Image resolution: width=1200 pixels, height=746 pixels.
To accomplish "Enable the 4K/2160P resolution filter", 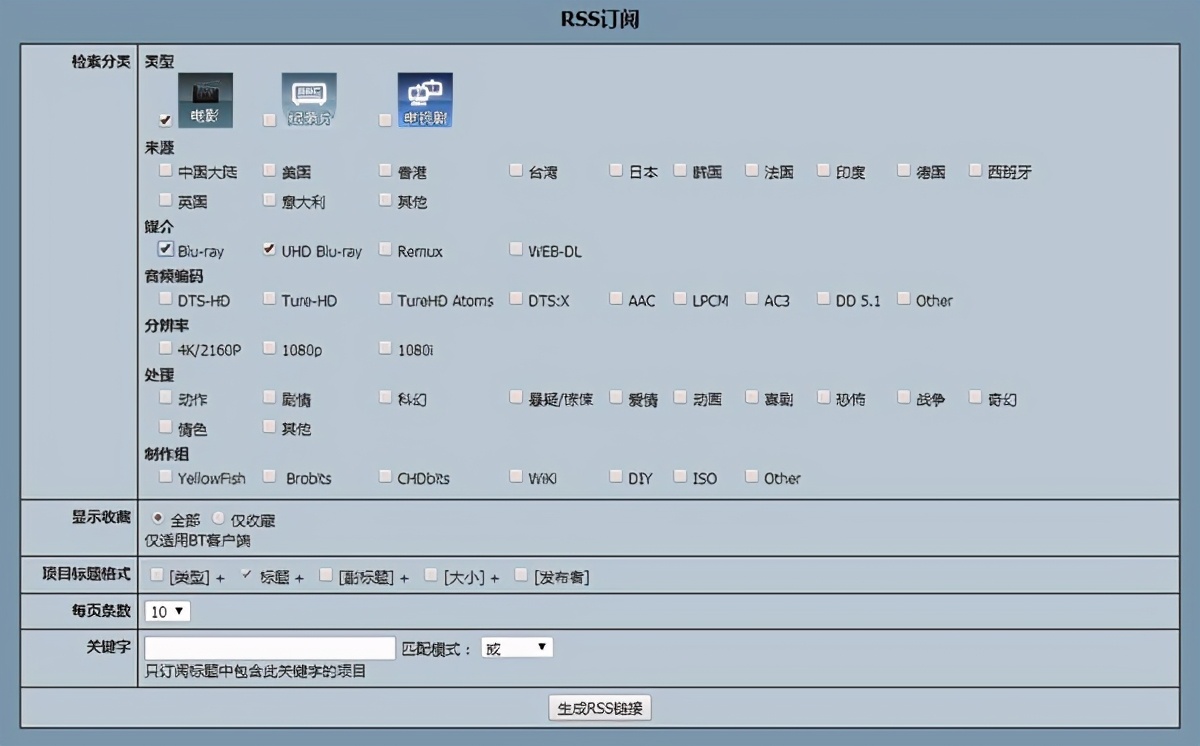I will [x=165, y=348].
